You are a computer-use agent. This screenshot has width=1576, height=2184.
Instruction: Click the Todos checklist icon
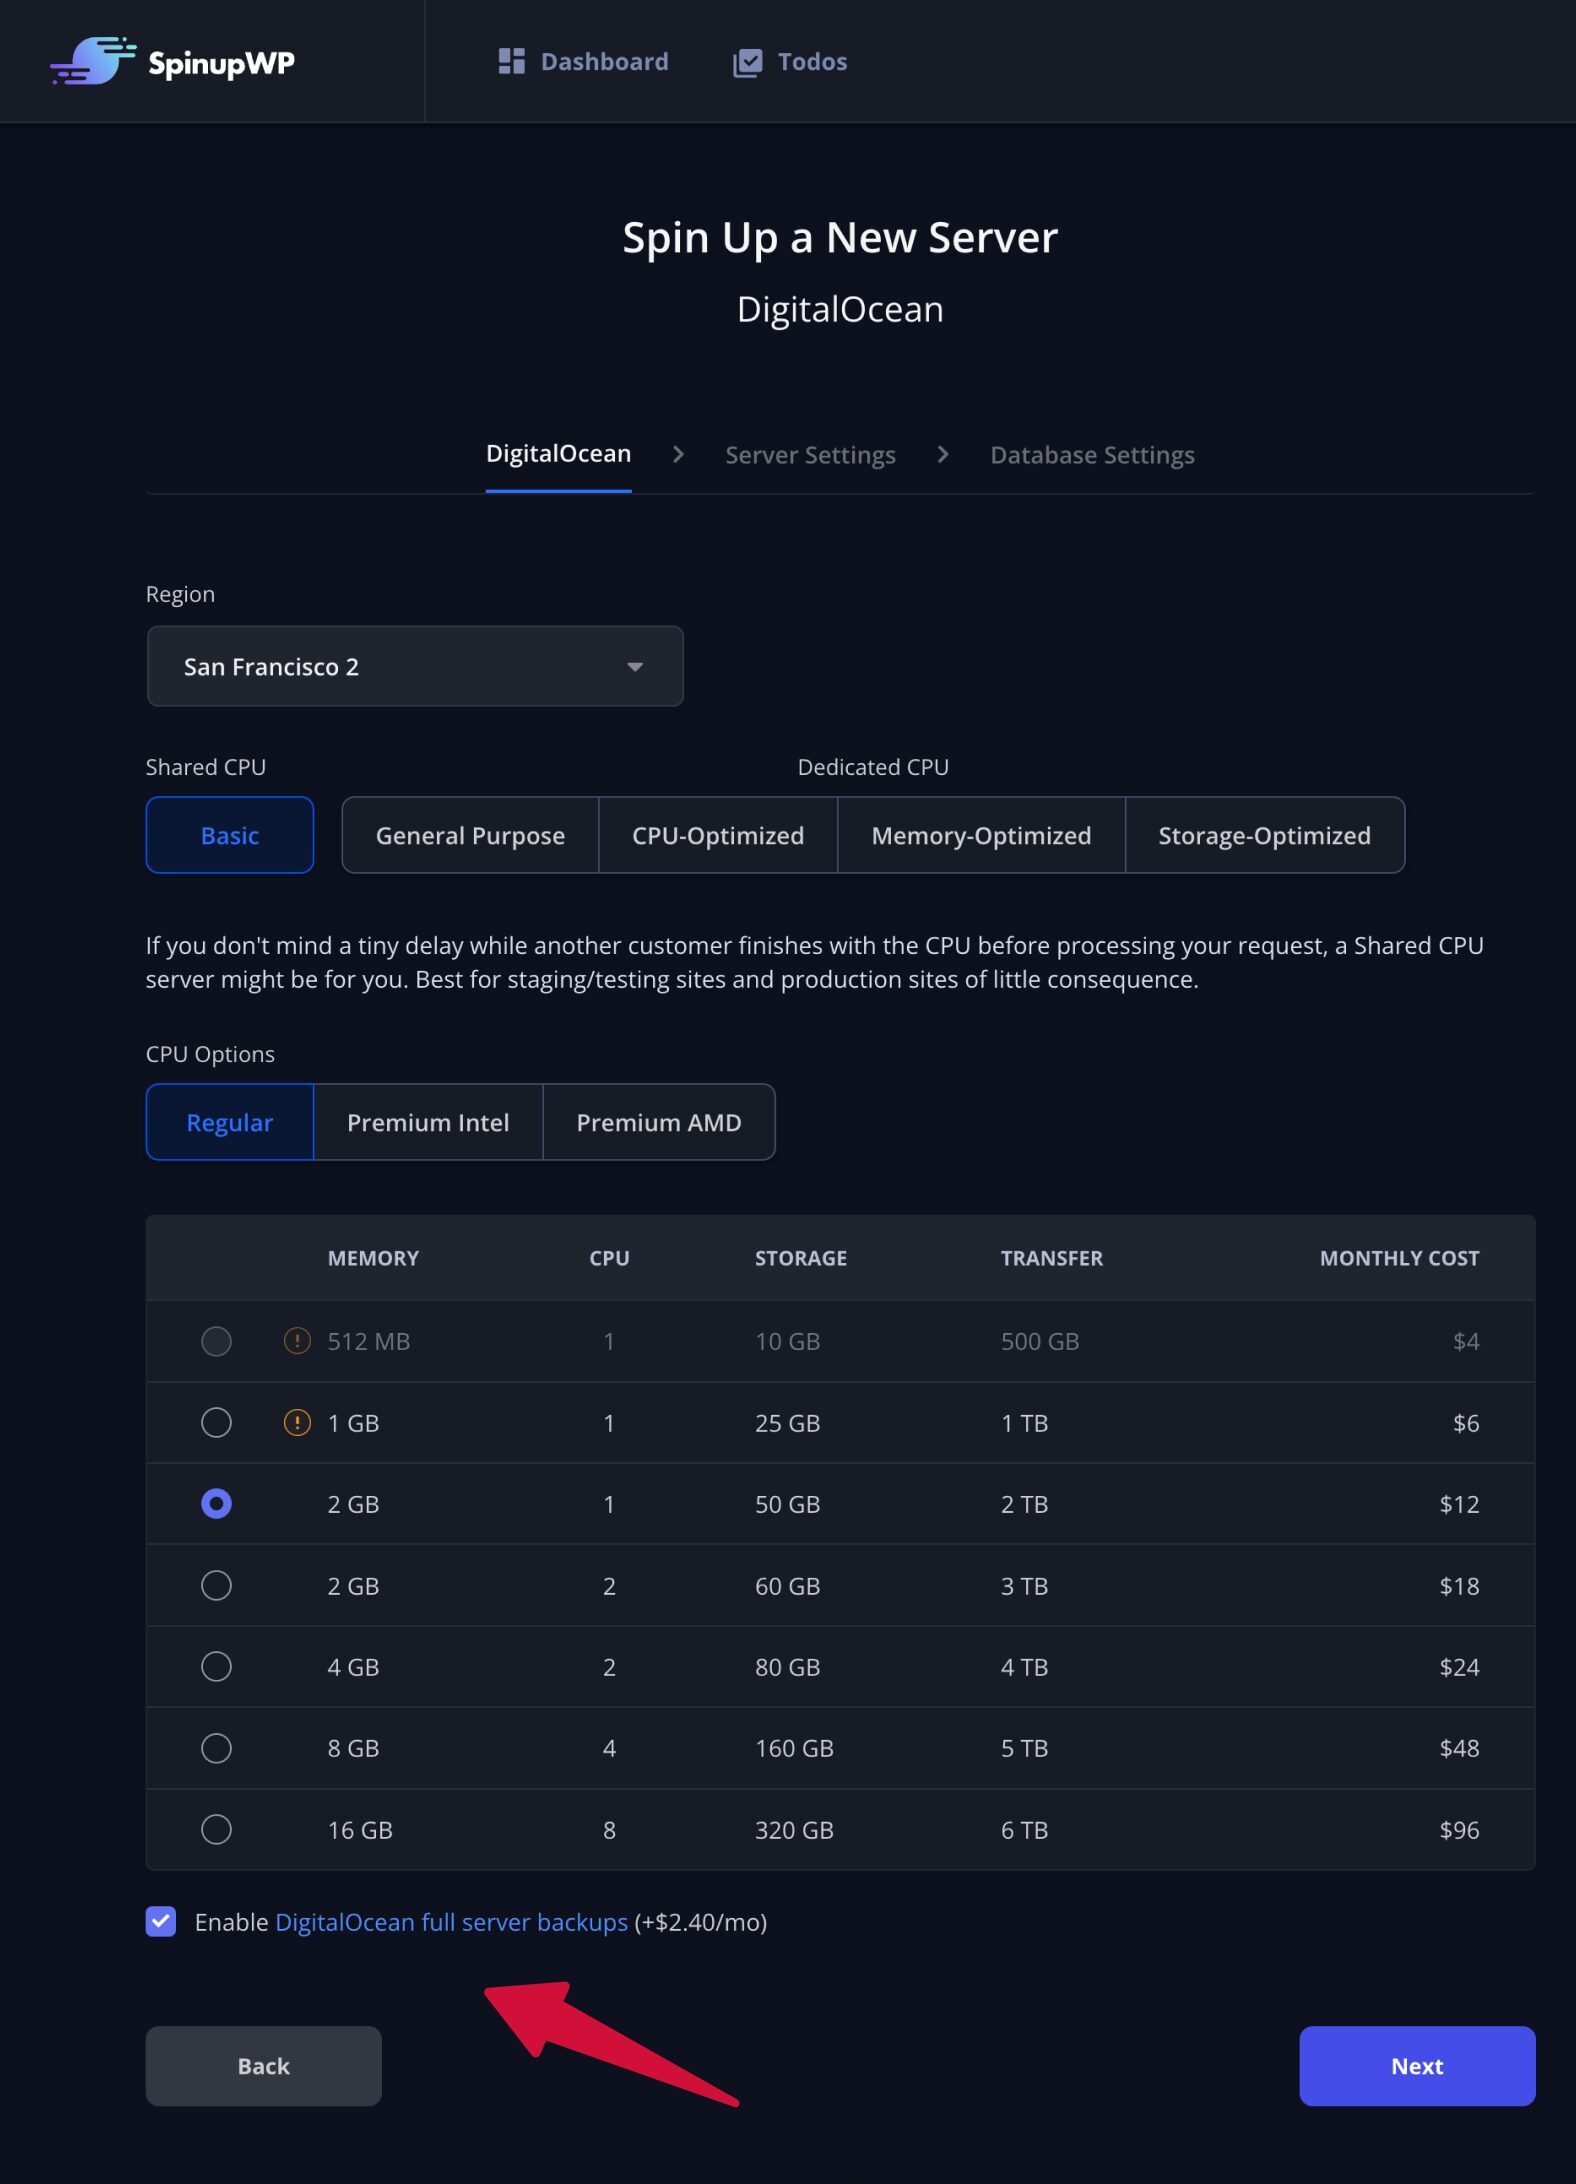(747, 62)
